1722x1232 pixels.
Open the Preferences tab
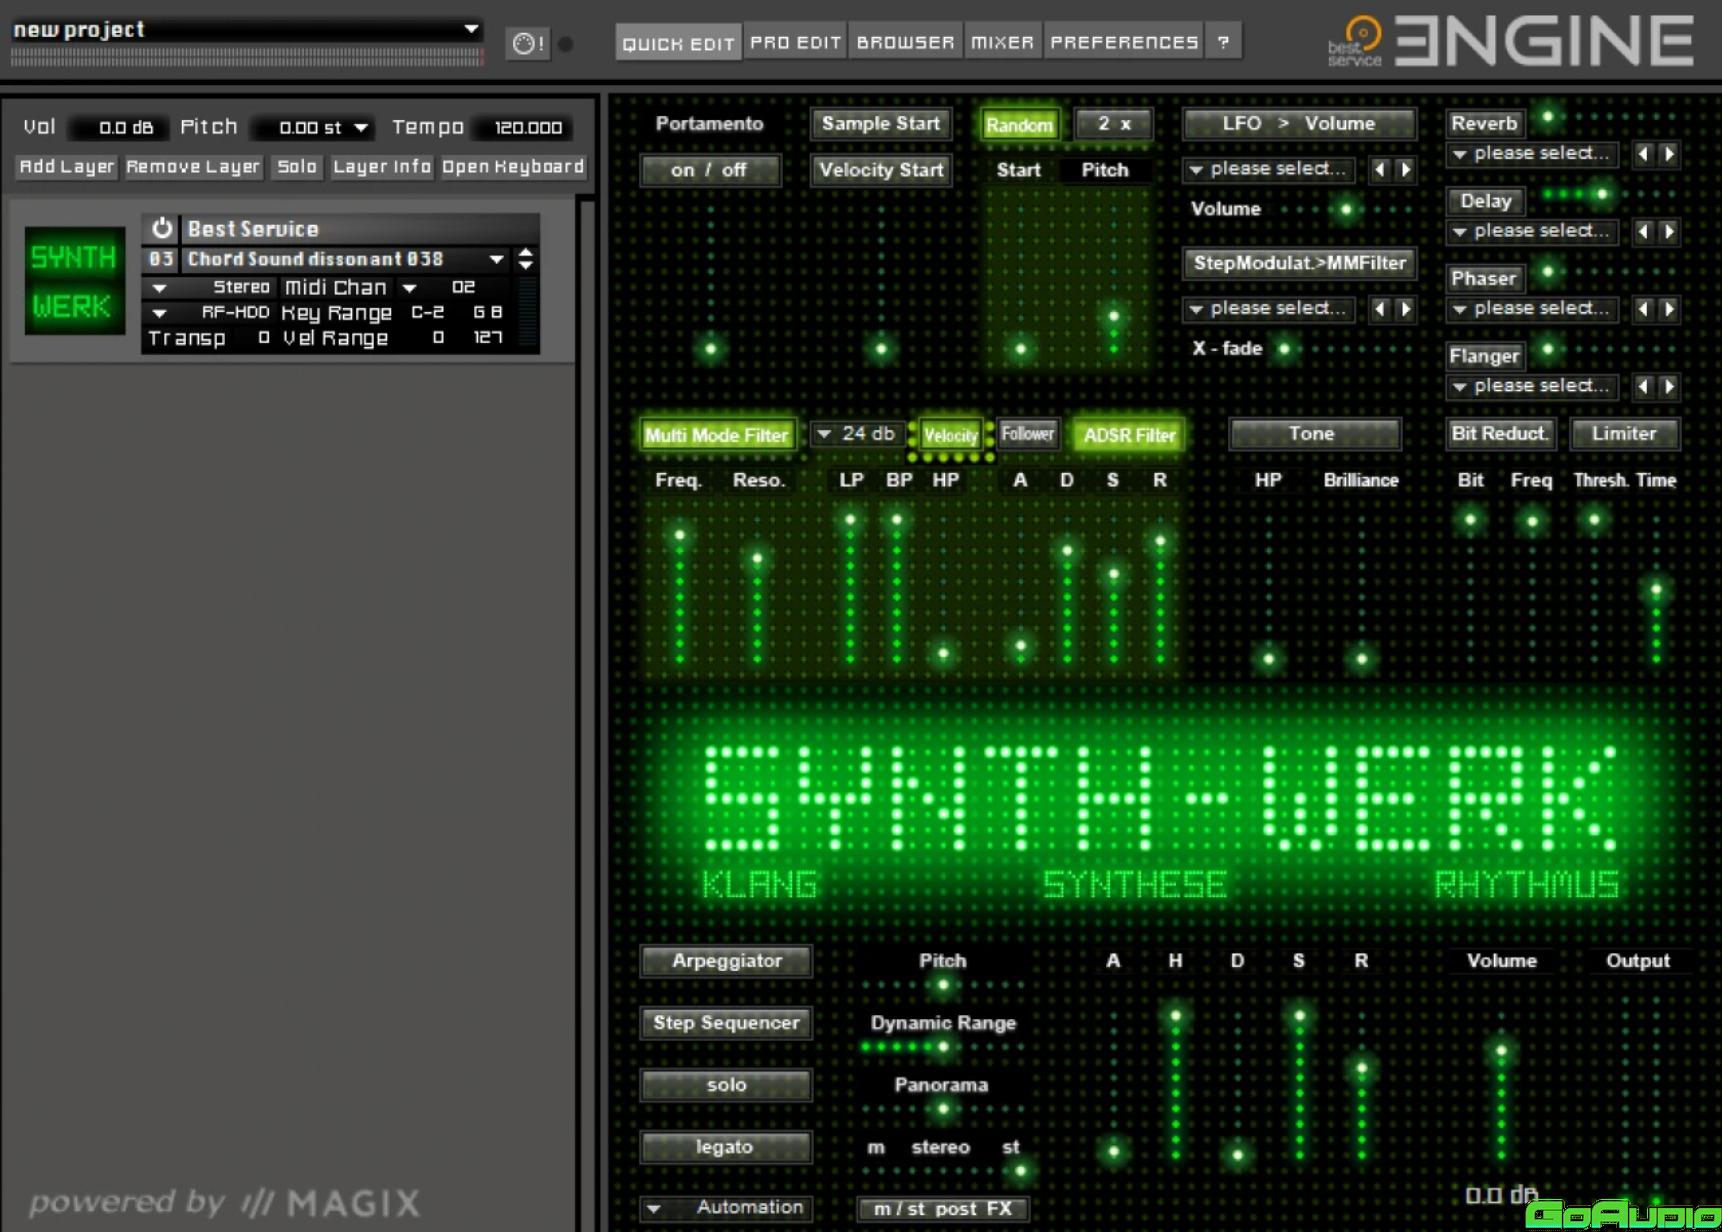(x=1124, y=42)
